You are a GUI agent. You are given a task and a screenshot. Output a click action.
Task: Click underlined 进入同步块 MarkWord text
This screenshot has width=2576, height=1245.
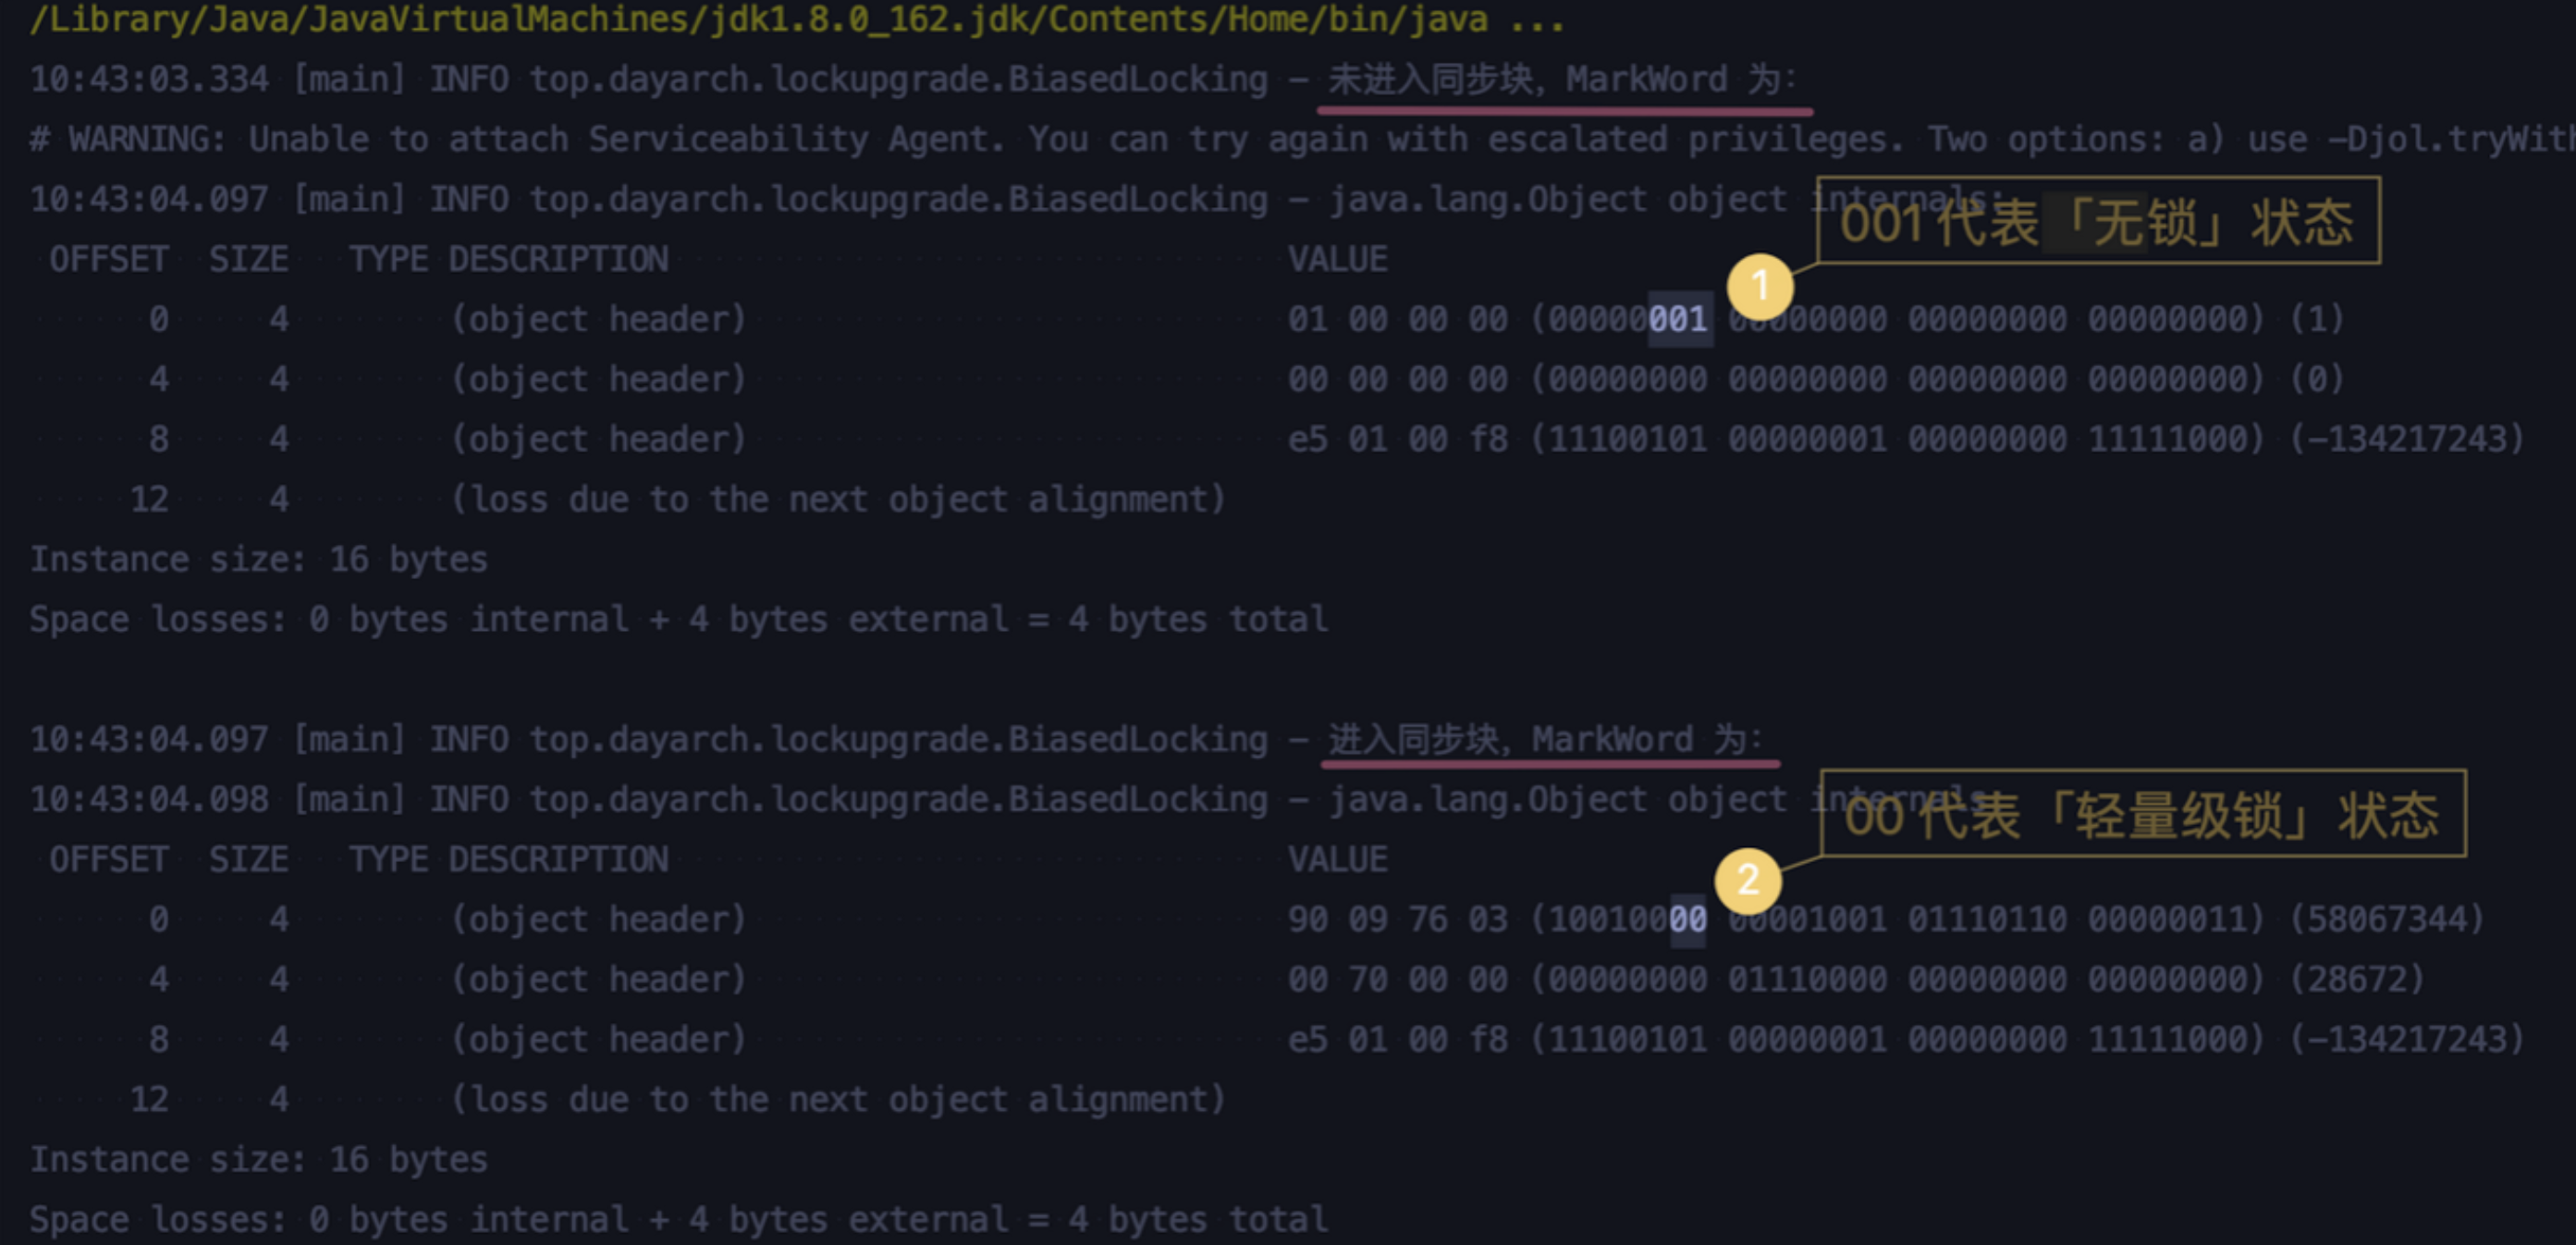1546,740
